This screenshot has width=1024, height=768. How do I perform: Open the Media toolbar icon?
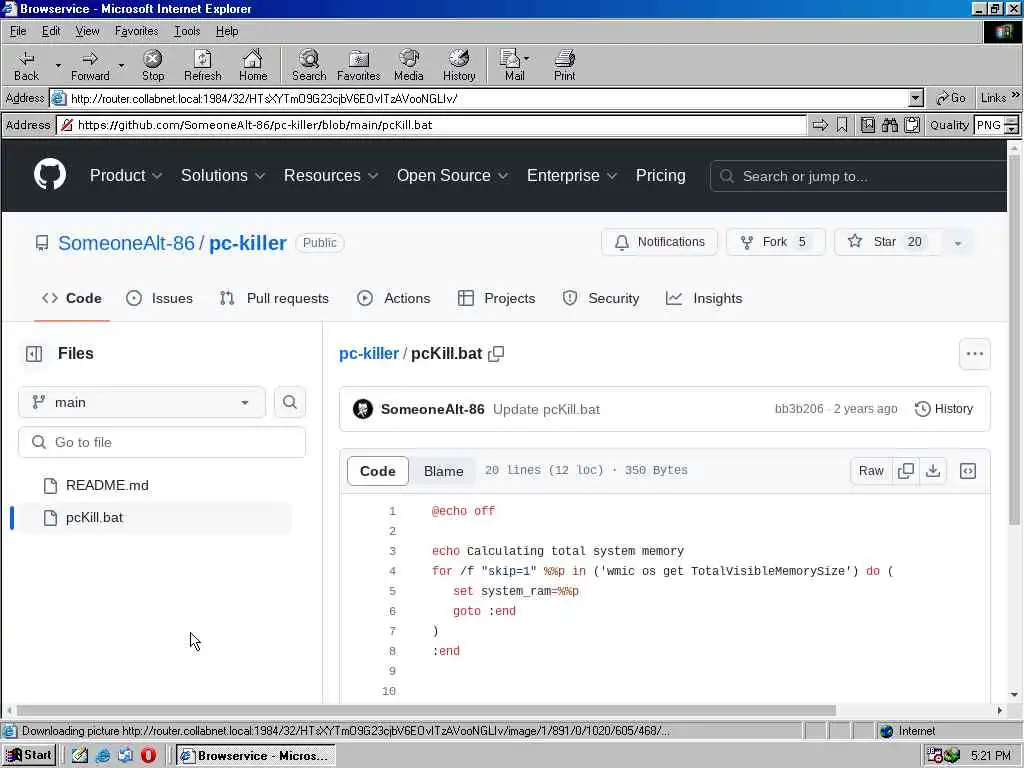click(x=409, y=65)
